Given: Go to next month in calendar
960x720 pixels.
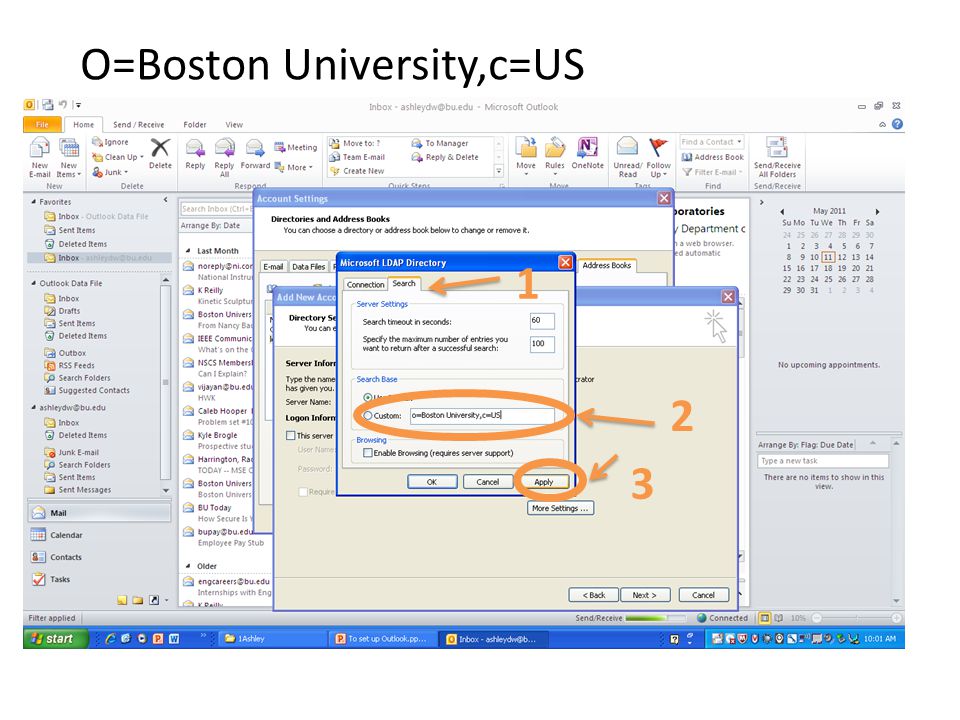Looking at the screenshot, I should point(877,211).
